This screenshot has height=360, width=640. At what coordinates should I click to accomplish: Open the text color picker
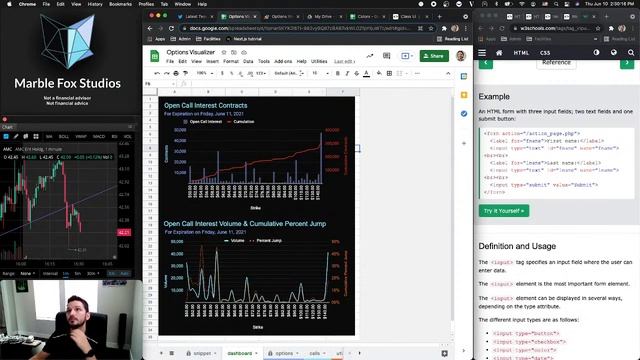tap(367, 73)
